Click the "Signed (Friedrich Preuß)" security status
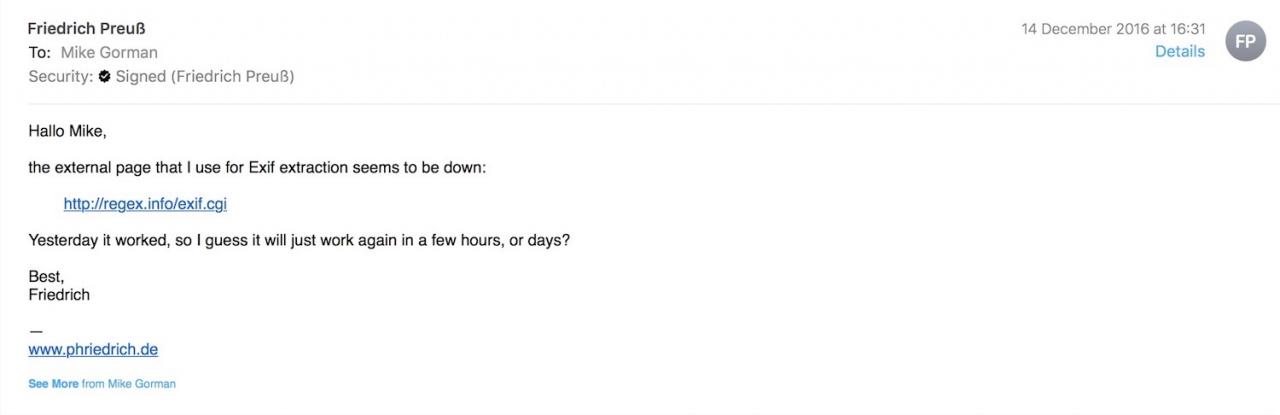This screenshot has width=1280, height=415. pos(205,76)
